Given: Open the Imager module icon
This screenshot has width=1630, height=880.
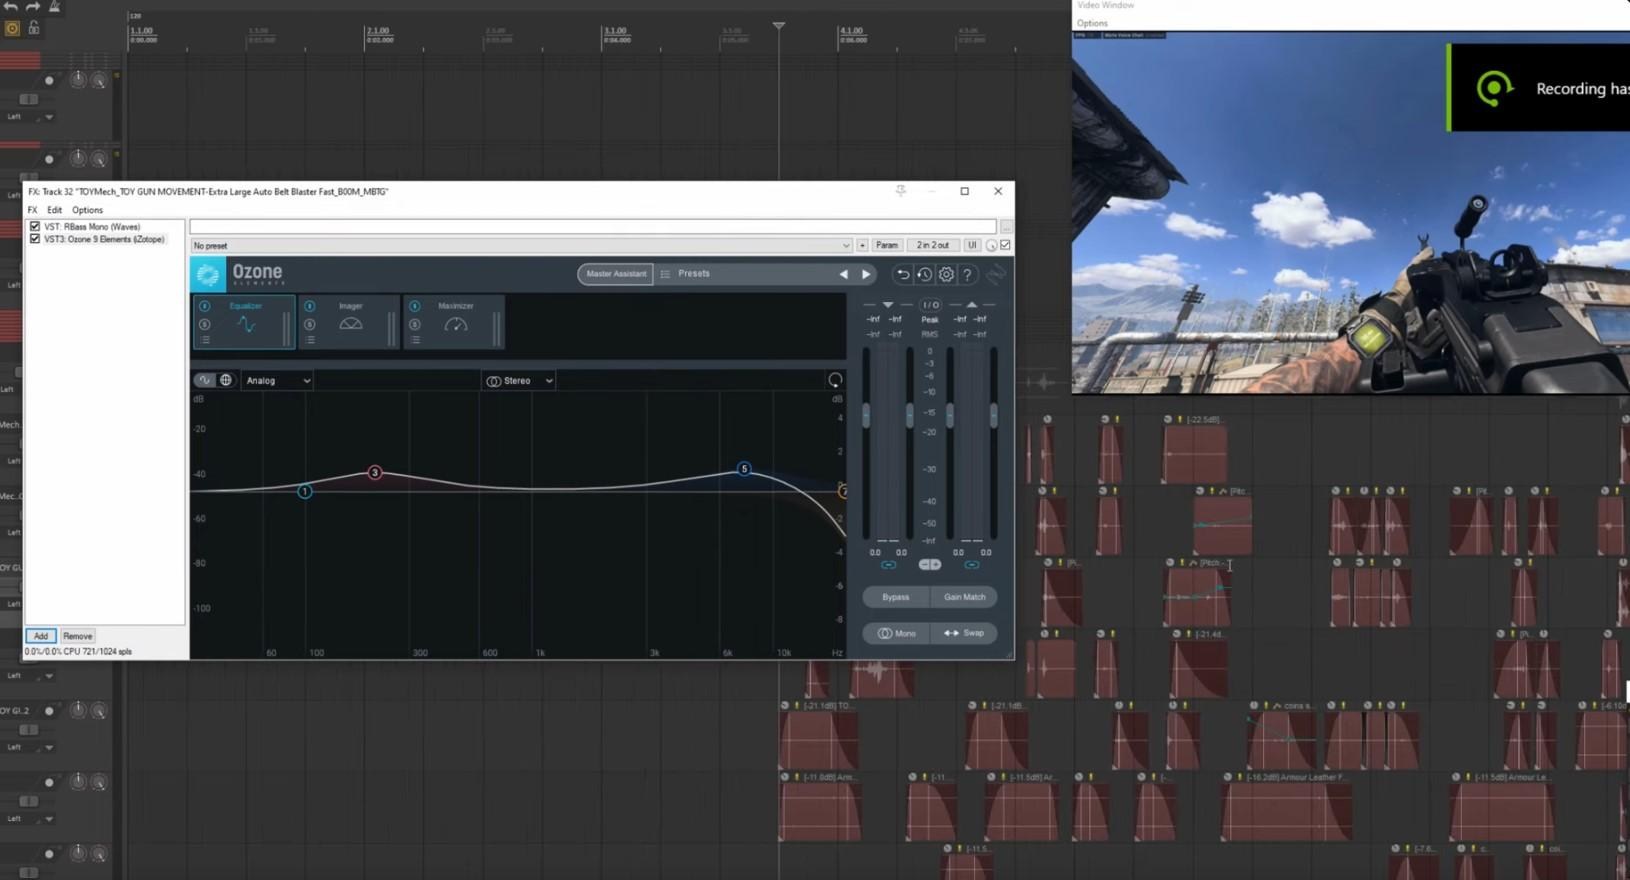Looking at the screenshot, I should point(351,324).
